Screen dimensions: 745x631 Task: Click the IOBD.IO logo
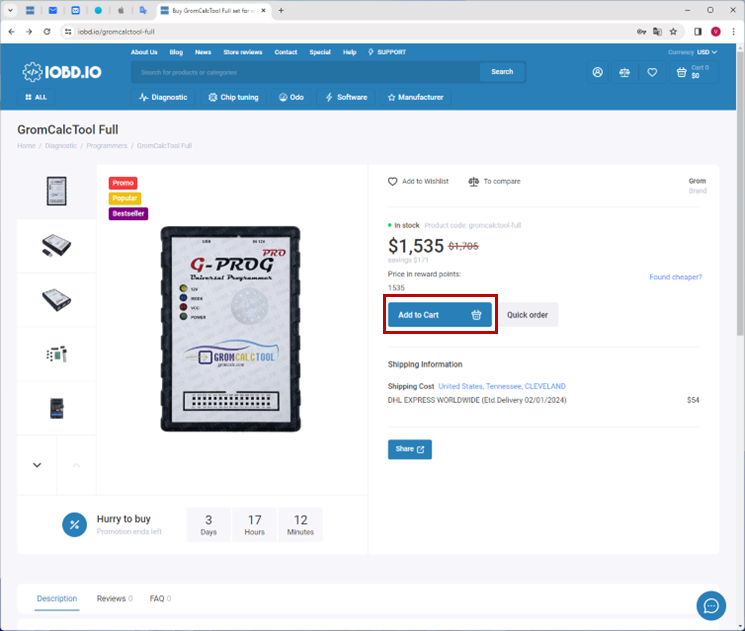coord(63,72)
